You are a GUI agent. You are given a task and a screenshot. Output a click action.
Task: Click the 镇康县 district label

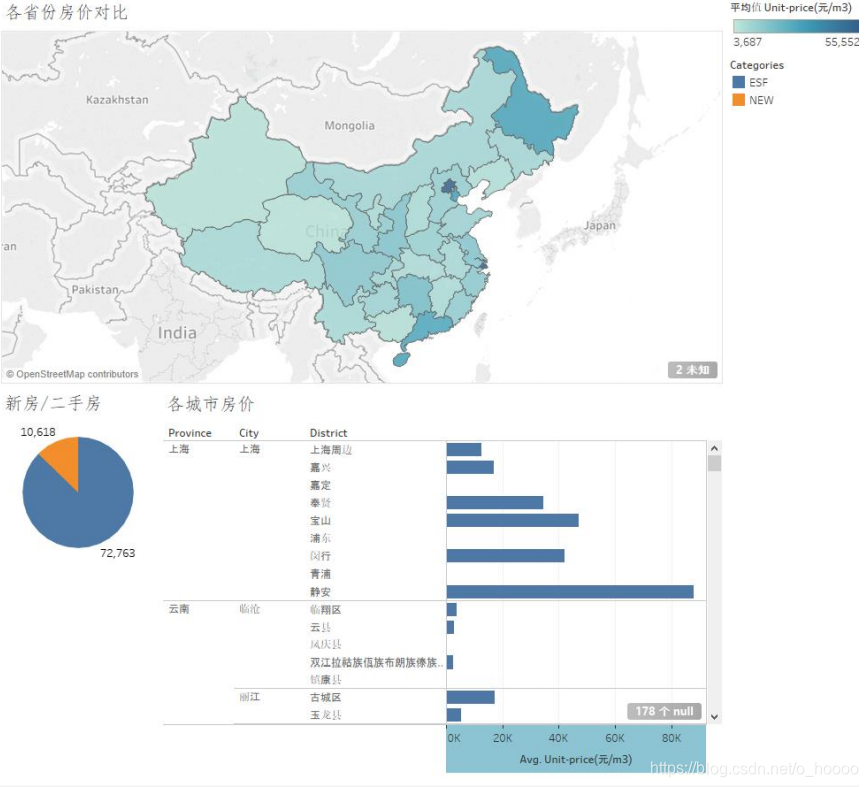[326, 680]
